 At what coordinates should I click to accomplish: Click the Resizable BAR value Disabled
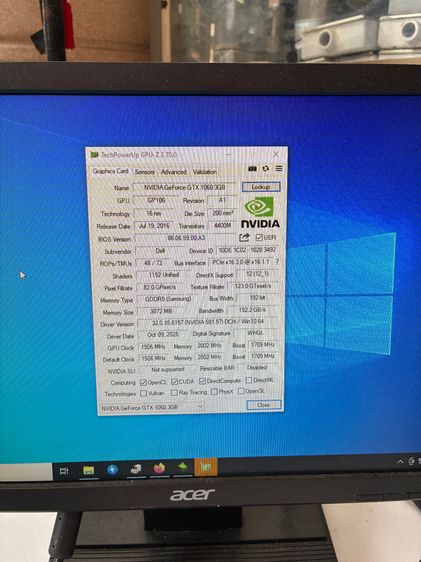257,368
